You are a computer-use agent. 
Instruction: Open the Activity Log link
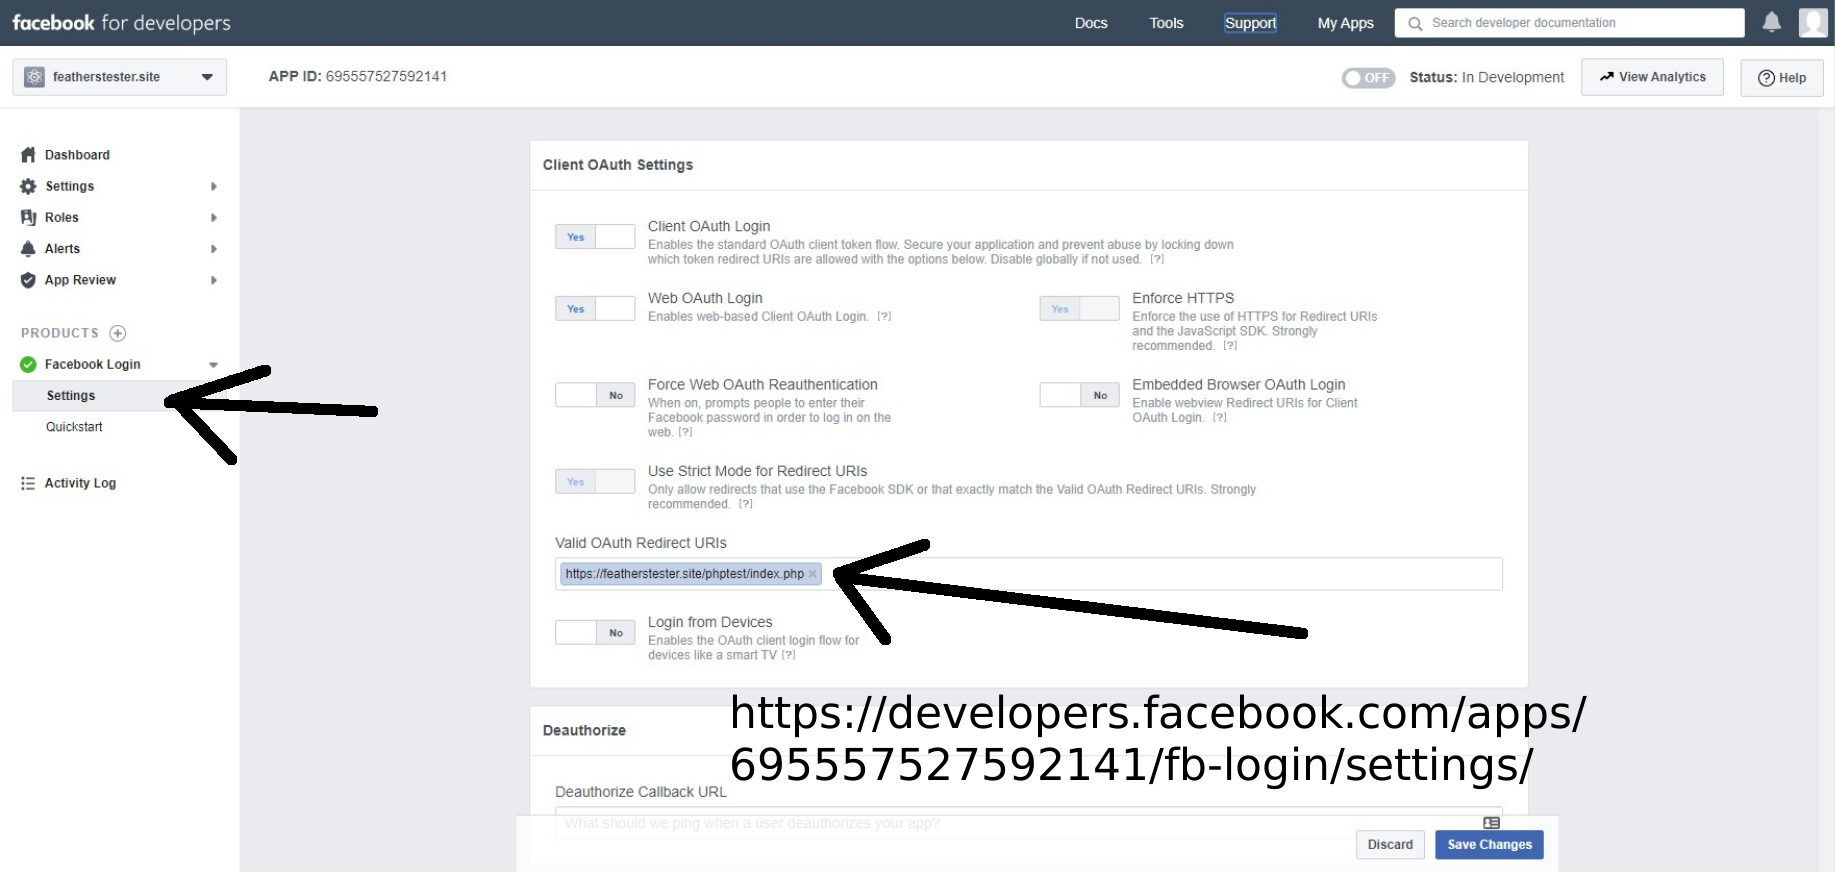(x=80, y=483)
